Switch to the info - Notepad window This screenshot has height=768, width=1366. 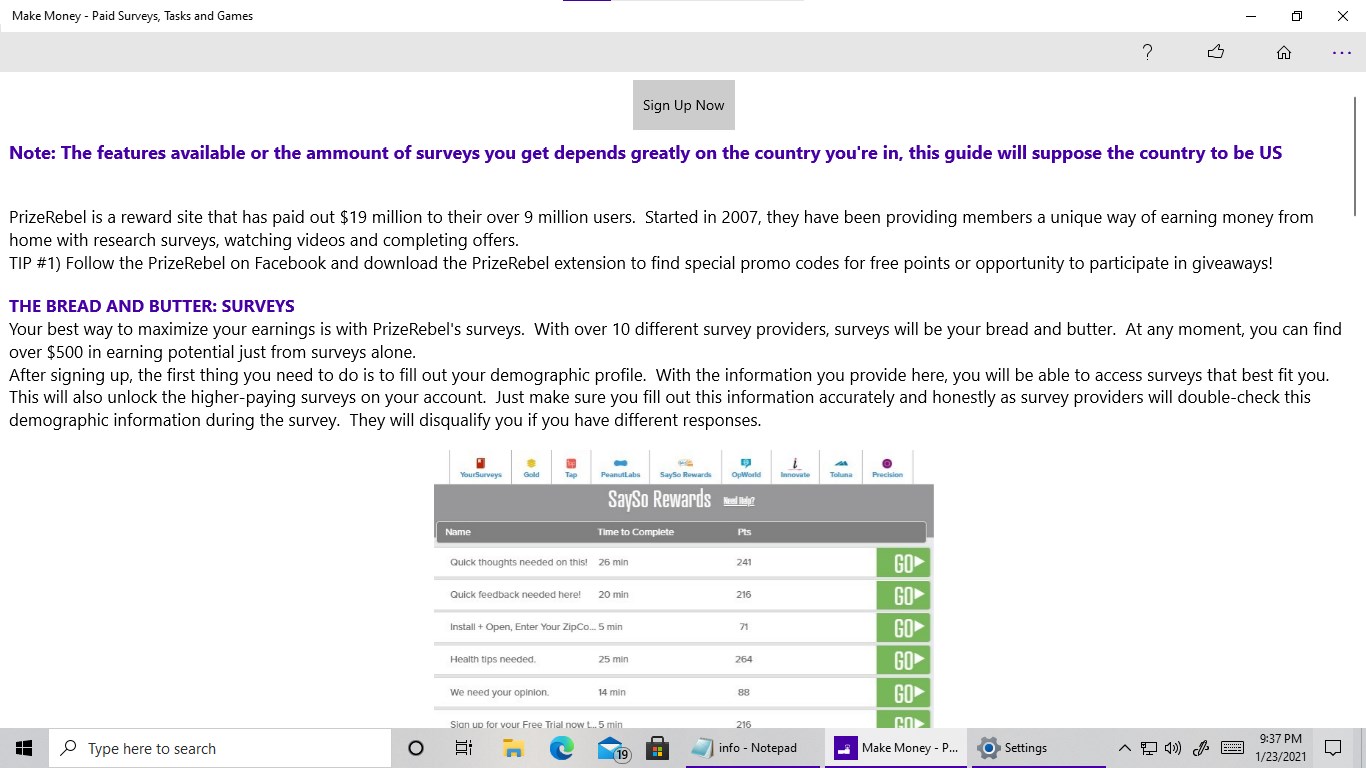755,748
